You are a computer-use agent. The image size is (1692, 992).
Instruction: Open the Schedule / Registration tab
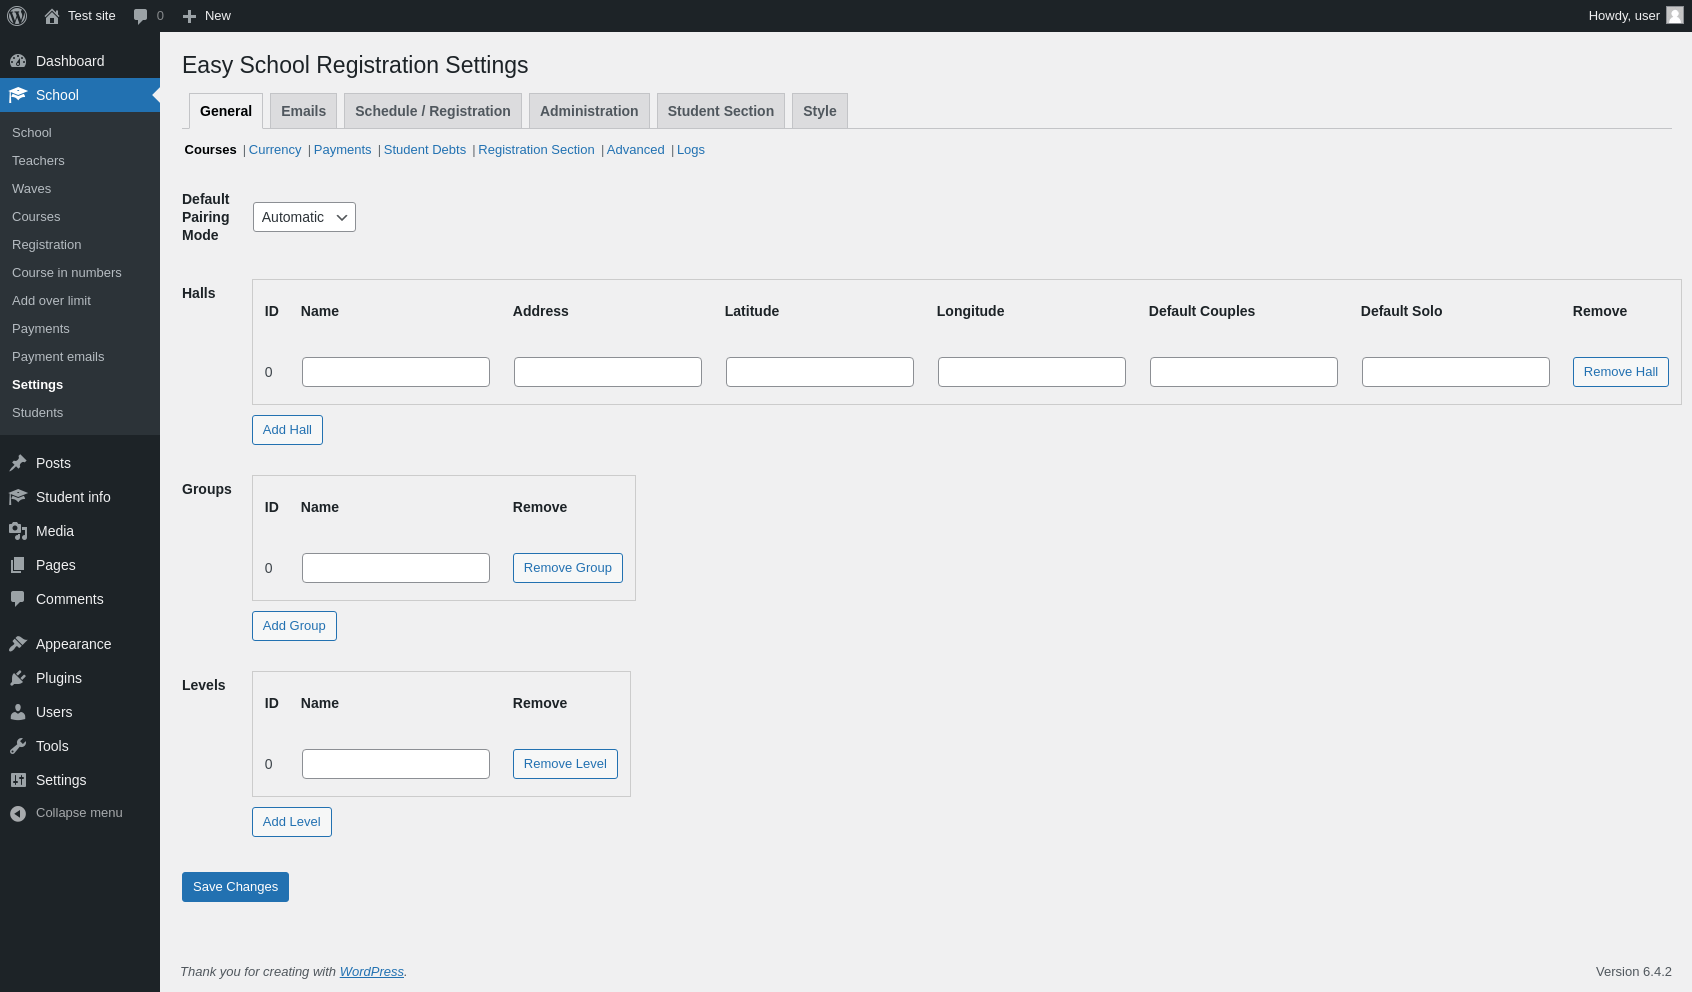click(x=433, y=111)
